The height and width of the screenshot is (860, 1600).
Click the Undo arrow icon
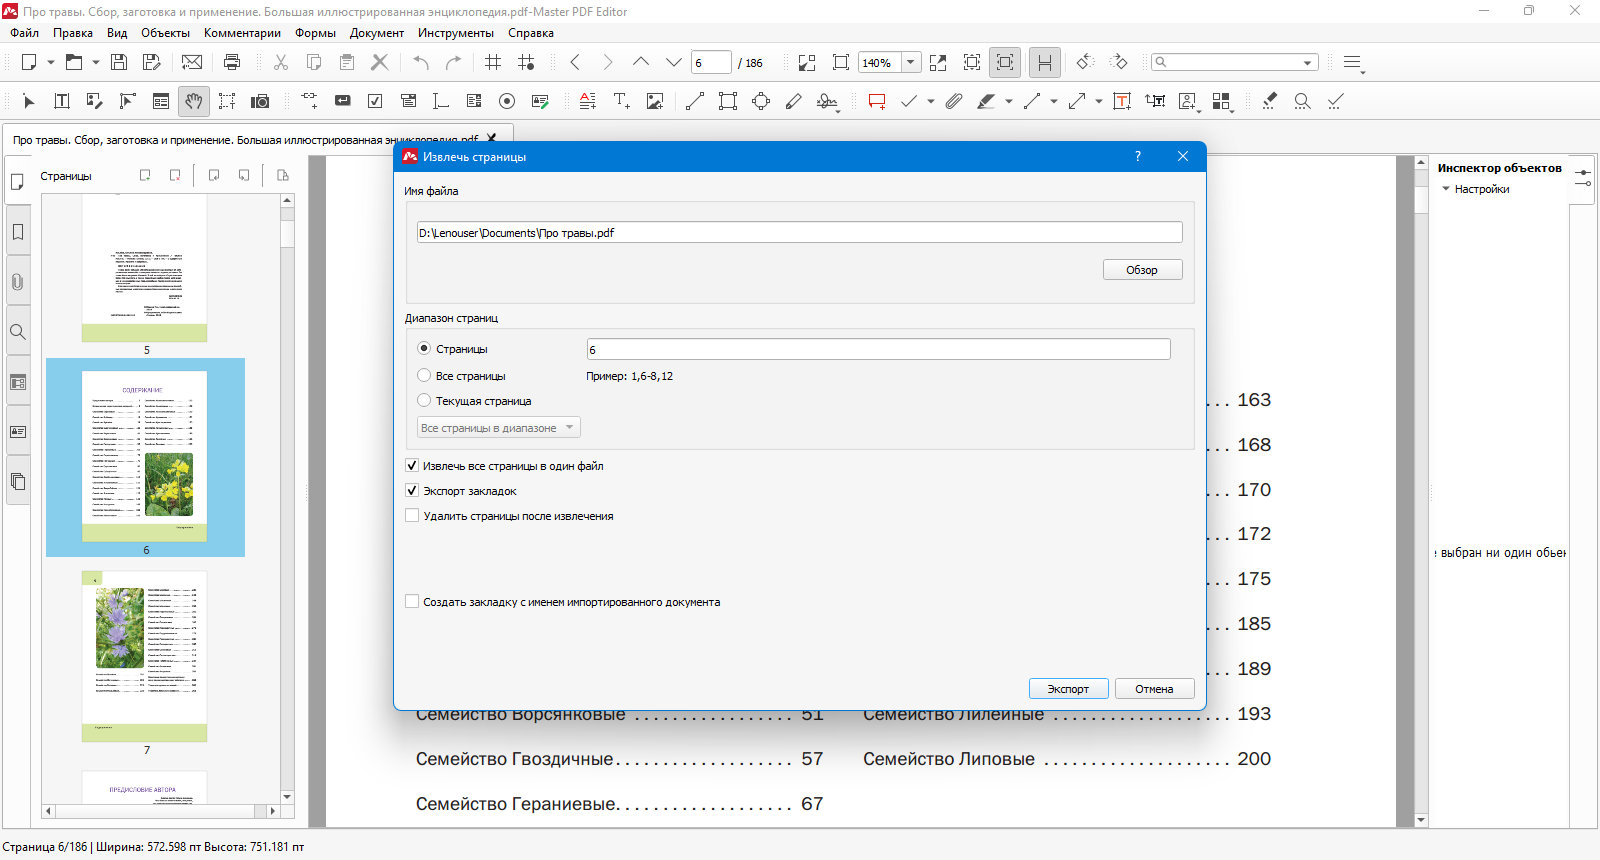(x=421, y=62)
